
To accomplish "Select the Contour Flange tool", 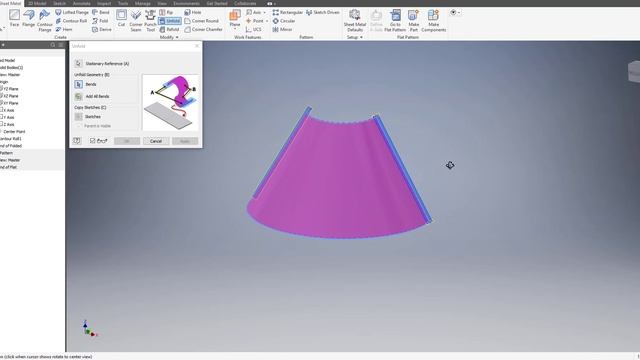I will (44, 20).
